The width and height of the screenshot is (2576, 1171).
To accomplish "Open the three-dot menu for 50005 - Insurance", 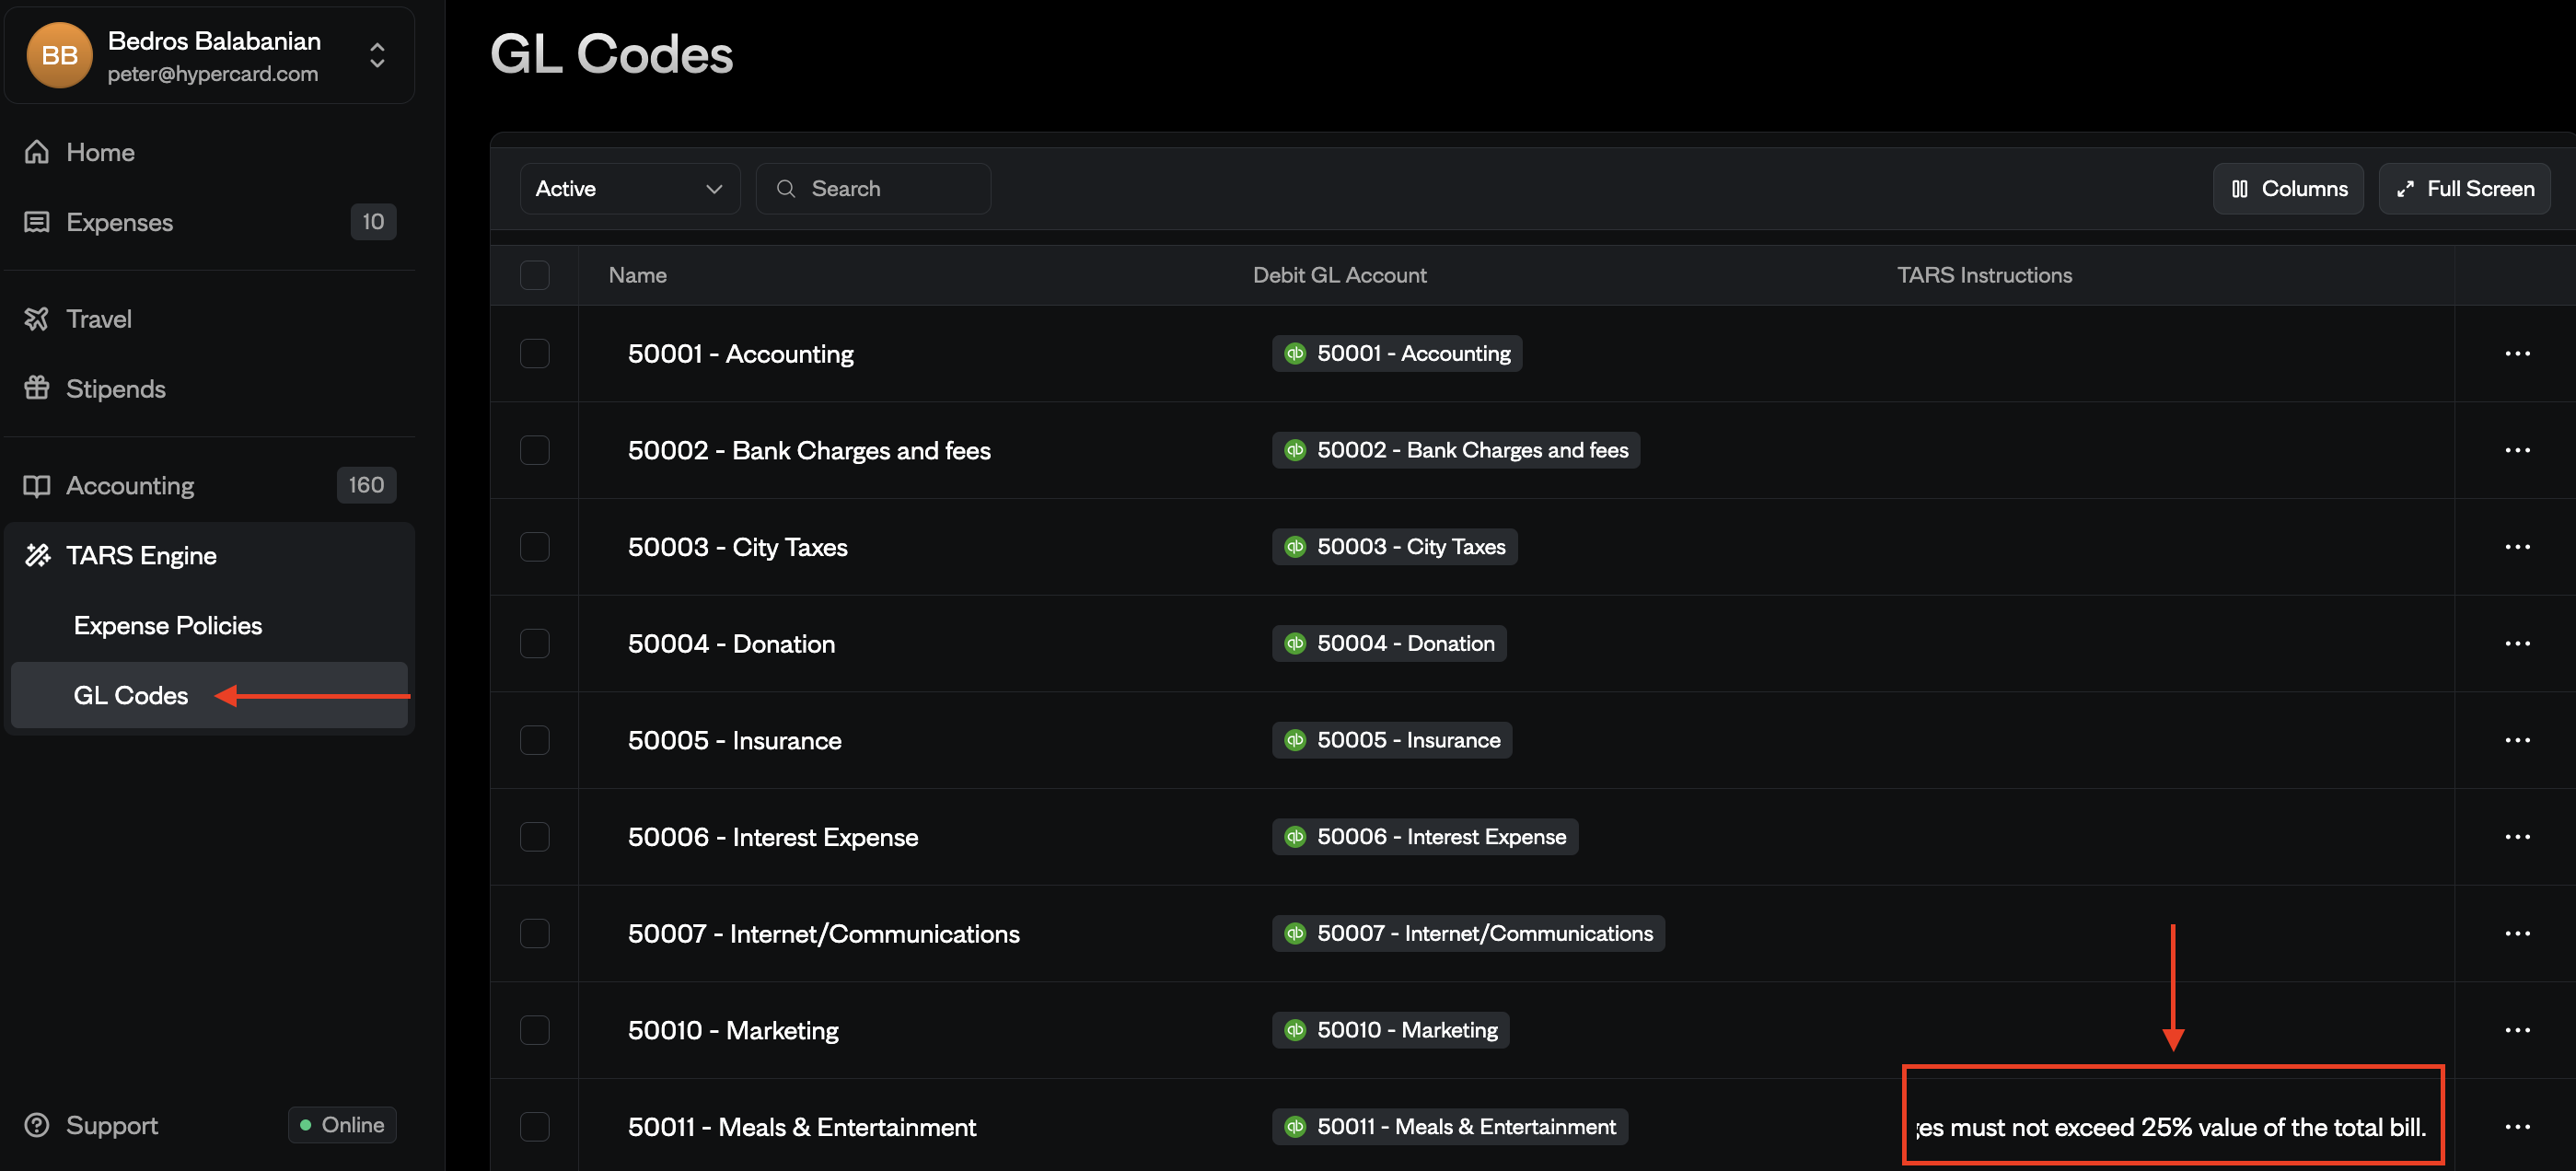I will pyautogui.click(x=2517, y=740).
